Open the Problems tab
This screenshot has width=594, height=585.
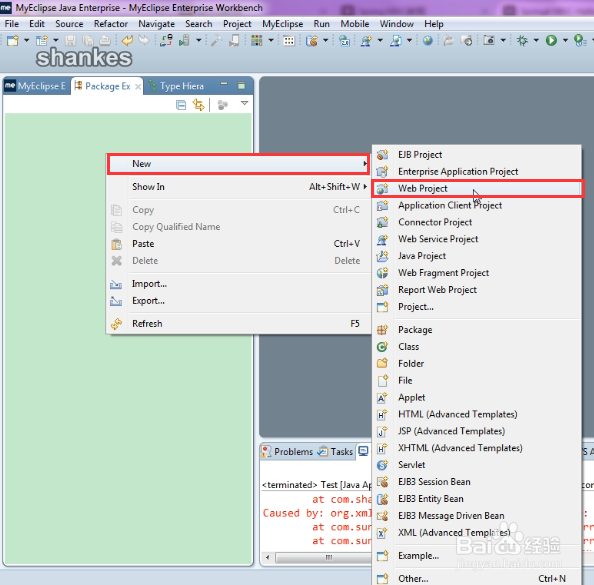coord(288,452)
